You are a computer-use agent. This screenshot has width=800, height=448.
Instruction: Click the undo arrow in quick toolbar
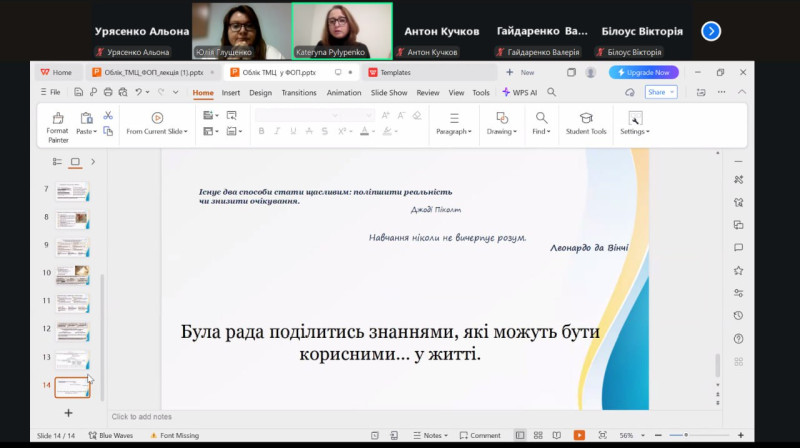138,92
